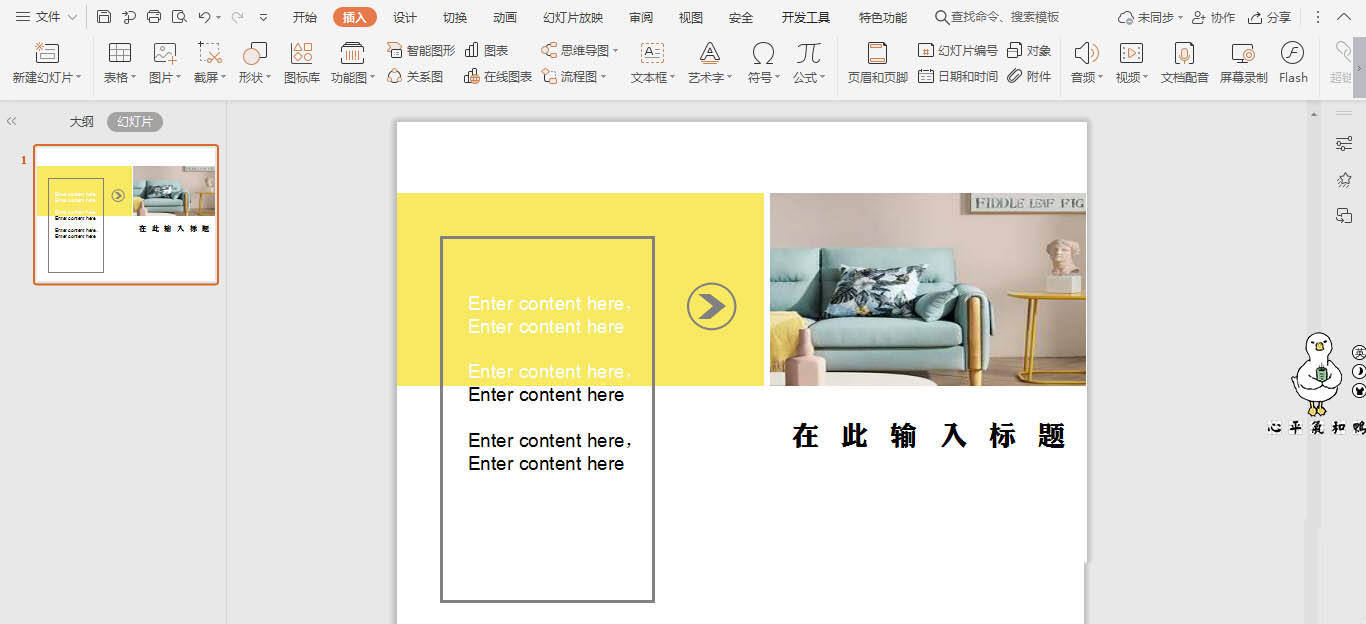Switch to the 动画 tab
The image size is (1366, 624).
click(505, 17)
